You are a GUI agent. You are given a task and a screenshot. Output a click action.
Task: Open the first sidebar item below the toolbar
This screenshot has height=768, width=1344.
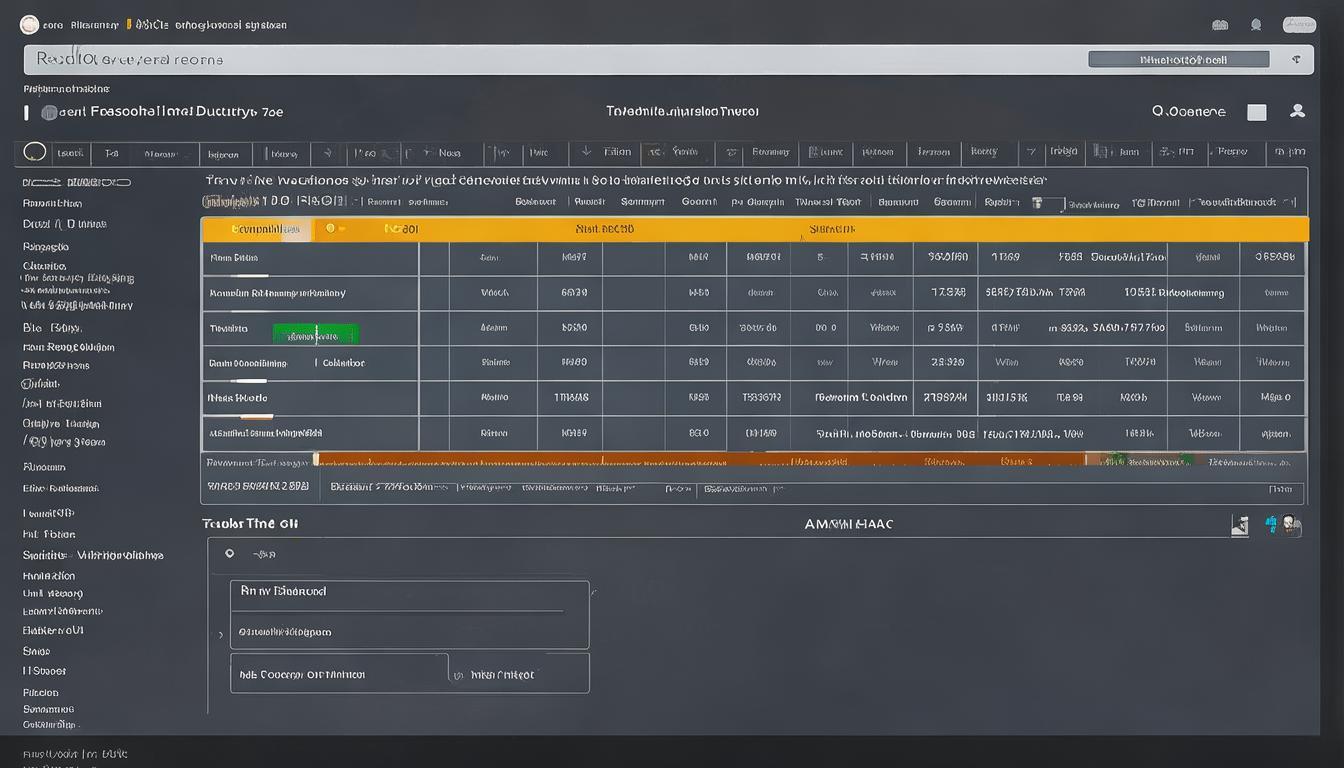coord(77,183)
